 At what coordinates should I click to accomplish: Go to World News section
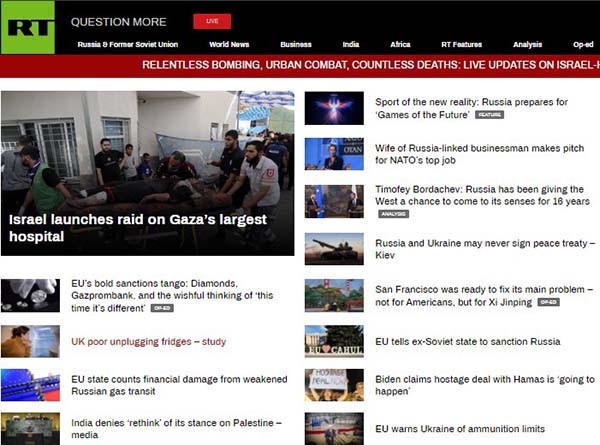pyautogui.click(x=229, y=44)
